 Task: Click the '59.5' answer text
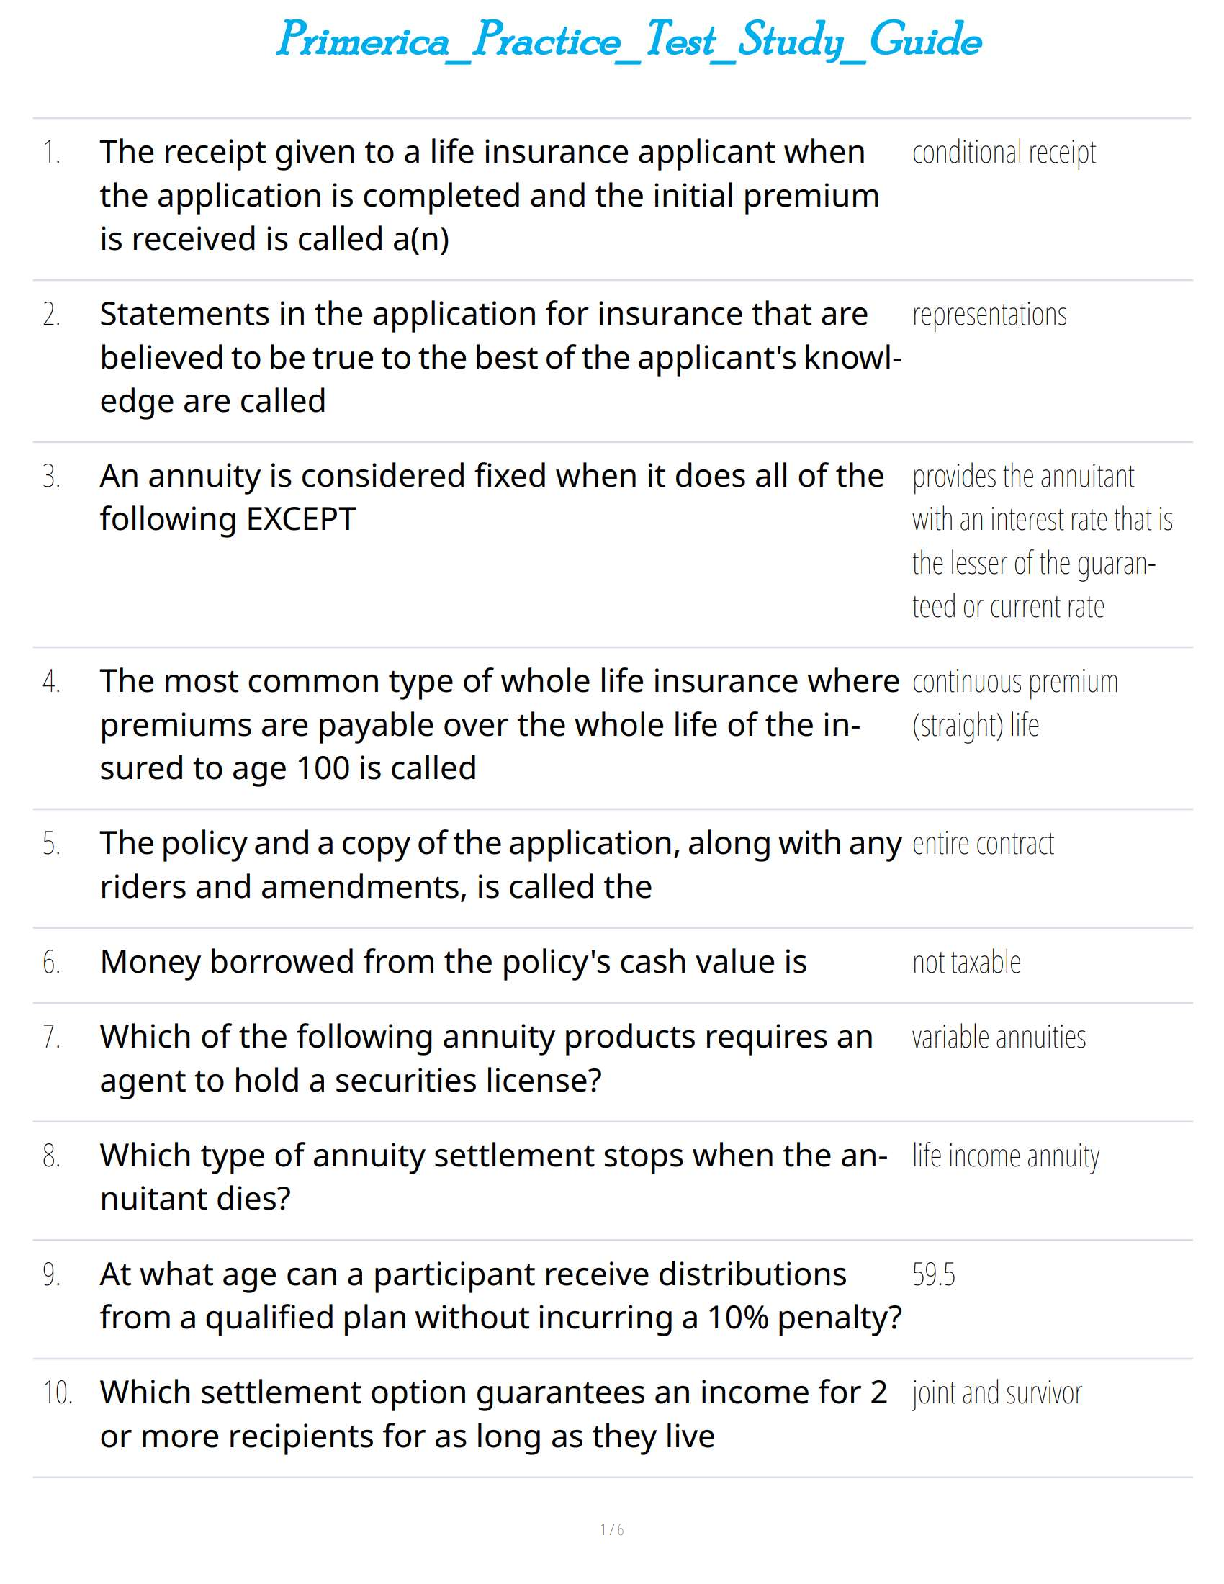tap(933, 1274)
